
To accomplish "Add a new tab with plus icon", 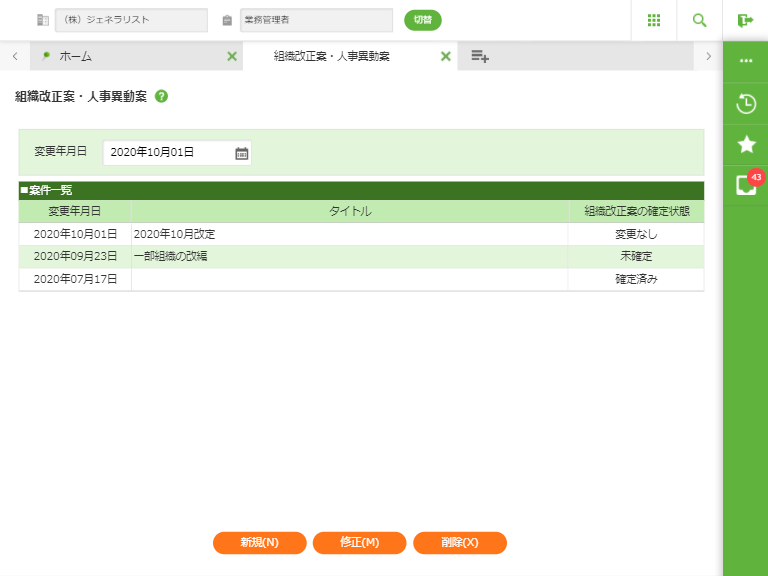I will click(x=480, y=57).
